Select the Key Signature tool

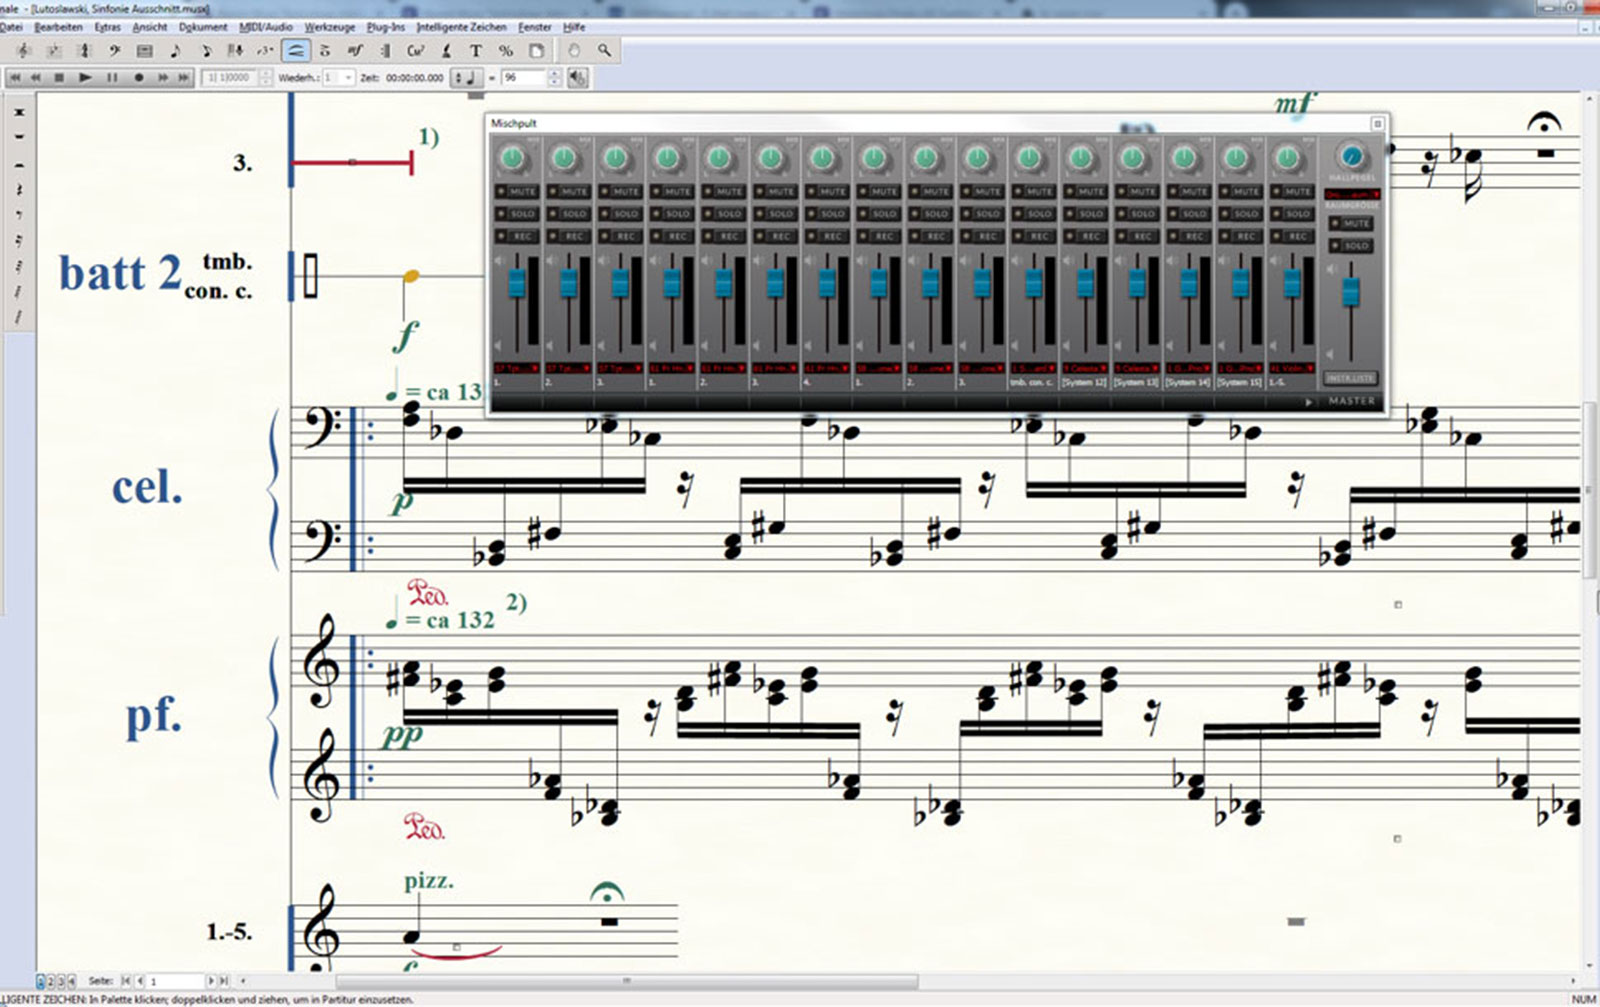(54, 50)
